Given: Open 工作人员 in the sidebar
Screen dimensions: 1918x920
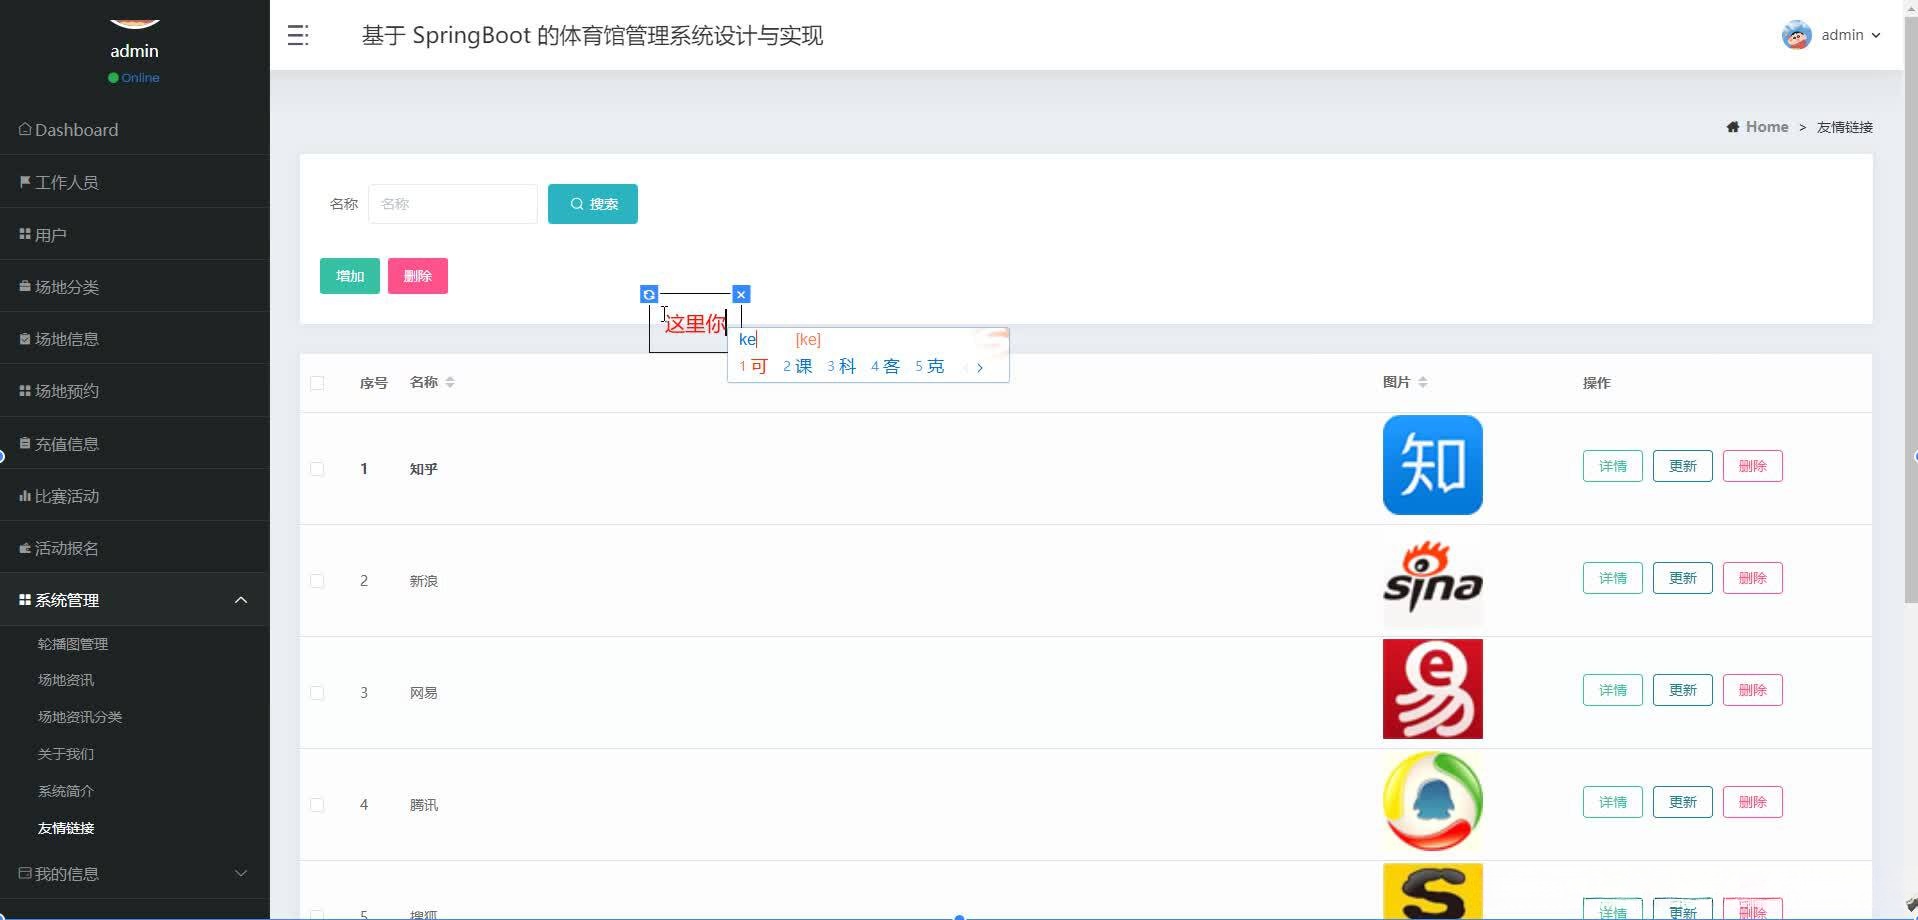Looking at the screenshot, I should 135,182.
